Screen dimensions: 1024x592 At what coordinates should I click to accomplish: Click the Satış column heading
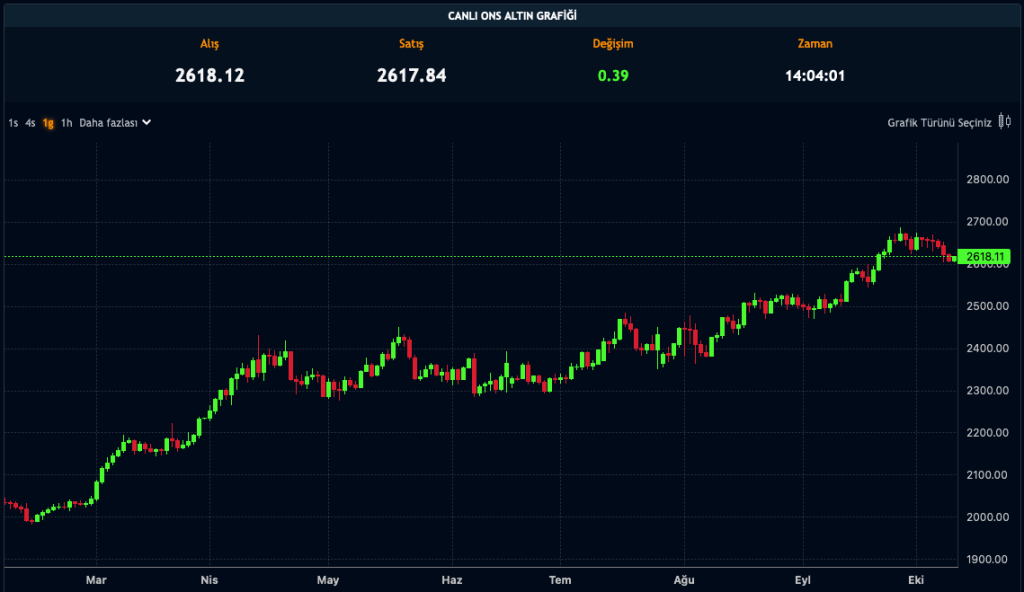[411, 44]
